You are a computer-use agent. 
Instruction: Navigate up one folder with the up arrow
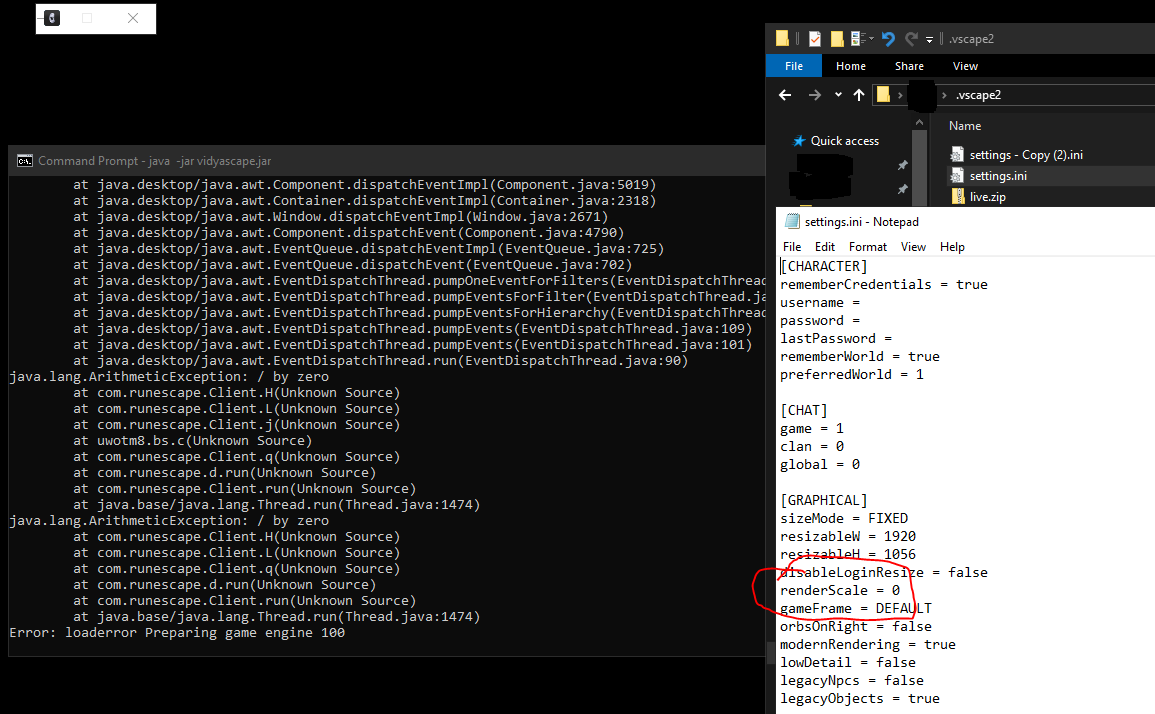[859, 95]
